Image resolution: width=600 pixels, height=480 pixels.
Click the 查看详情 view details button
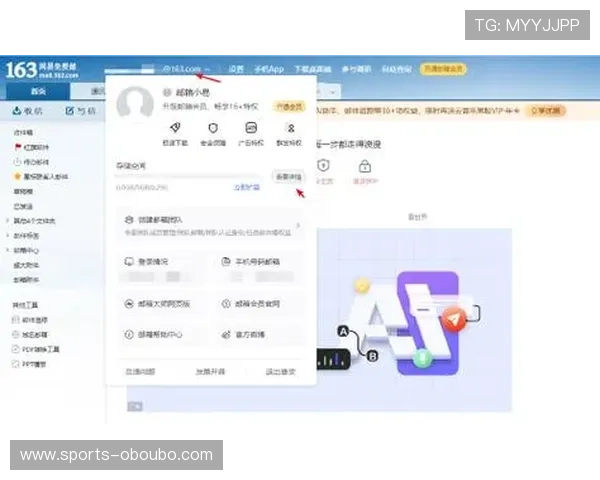pyautogui.click(x=289, y=177)
